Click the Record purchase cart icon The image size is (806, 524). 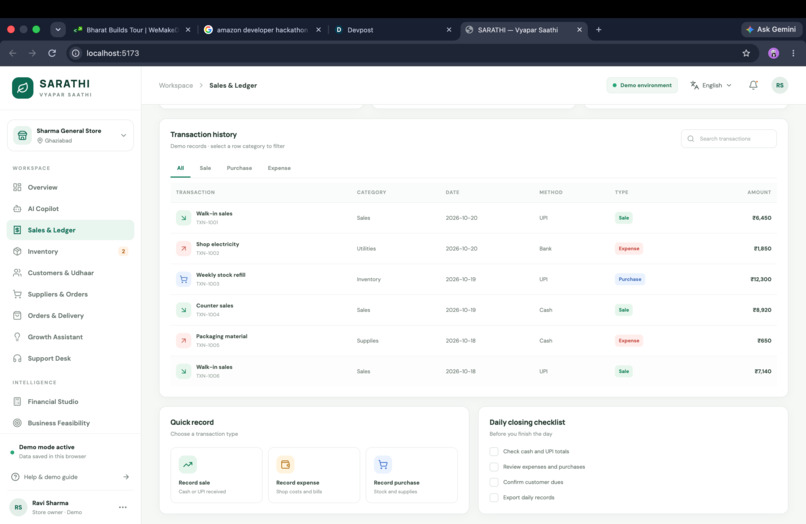(x=383, y=464)
